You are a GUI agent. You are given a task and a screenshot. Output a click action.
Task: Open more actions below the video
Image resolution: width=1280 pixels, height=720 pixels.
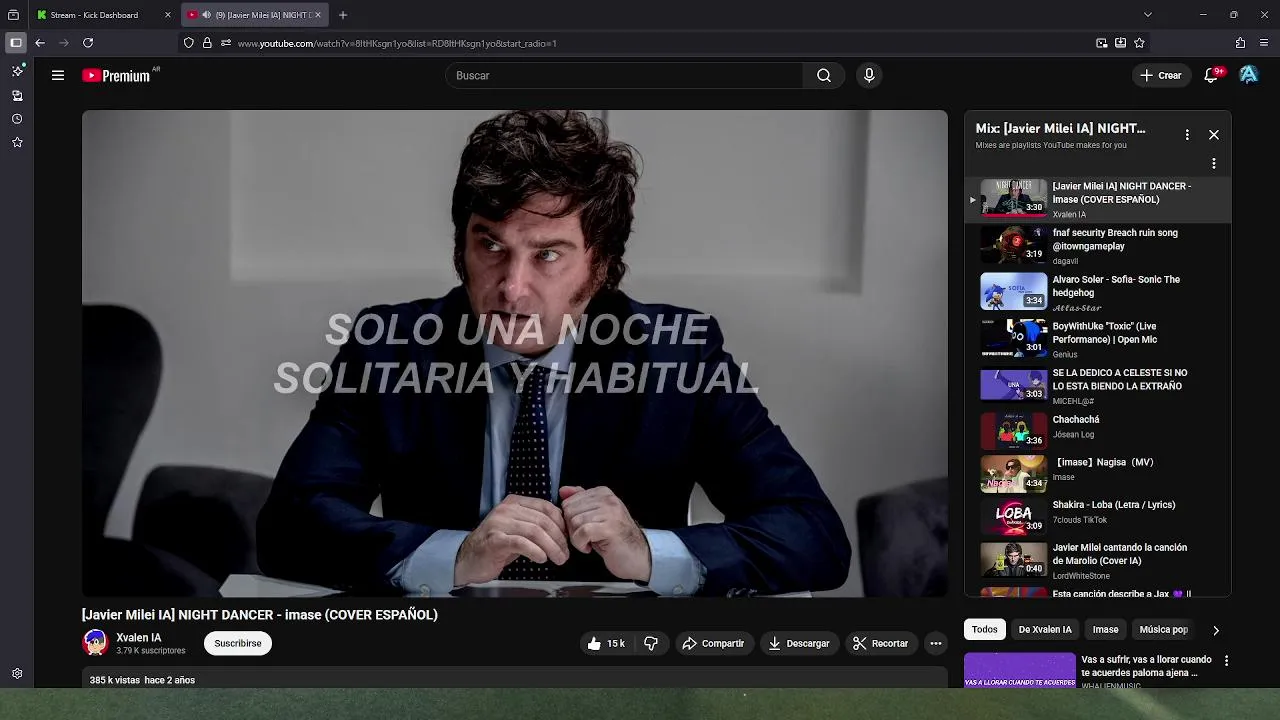click(936, 643)
